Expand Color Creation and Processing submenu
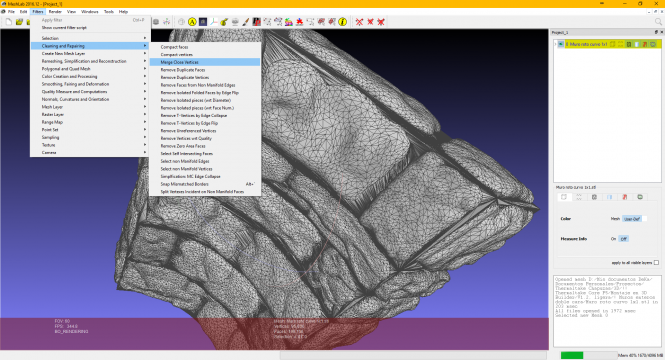The image size is (665, 360). [90, 76]
